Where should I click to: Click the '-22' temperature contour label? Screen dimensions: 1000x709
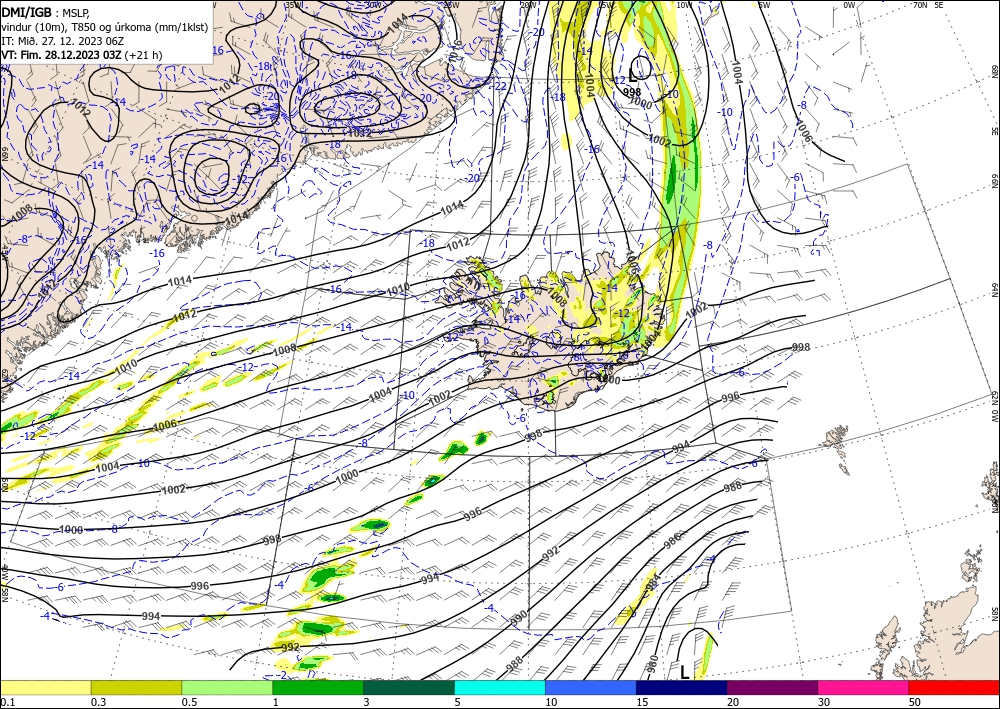coord(500,86)
